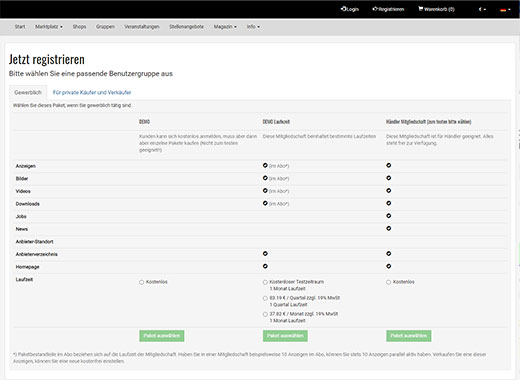Open Gruppen in the navigation bar
Viewport: 520px width, 380px height.
click(105, 26)
